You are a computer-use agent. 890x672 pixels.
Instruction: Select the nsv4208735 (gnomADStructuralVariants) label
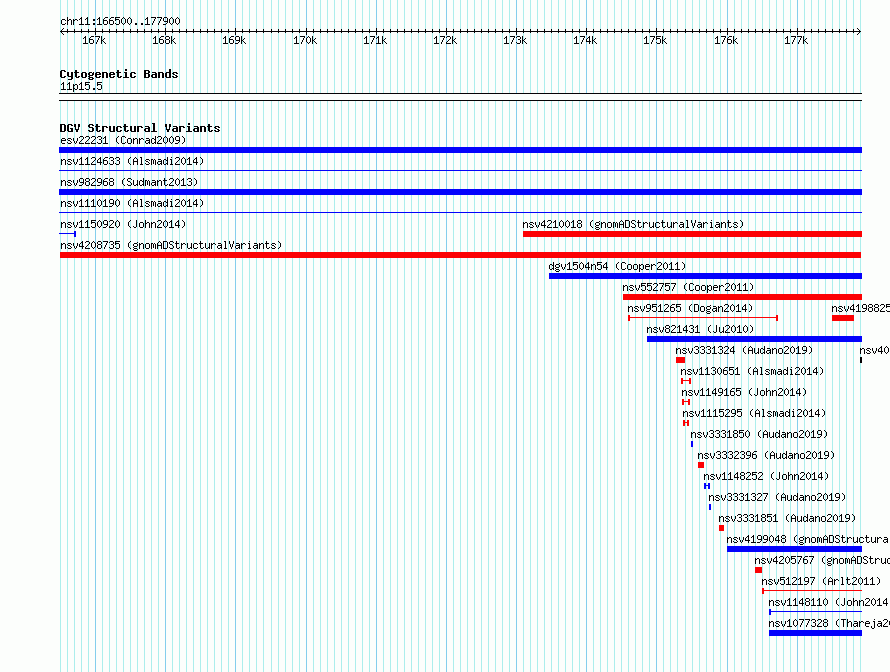(x=171, y=245)
